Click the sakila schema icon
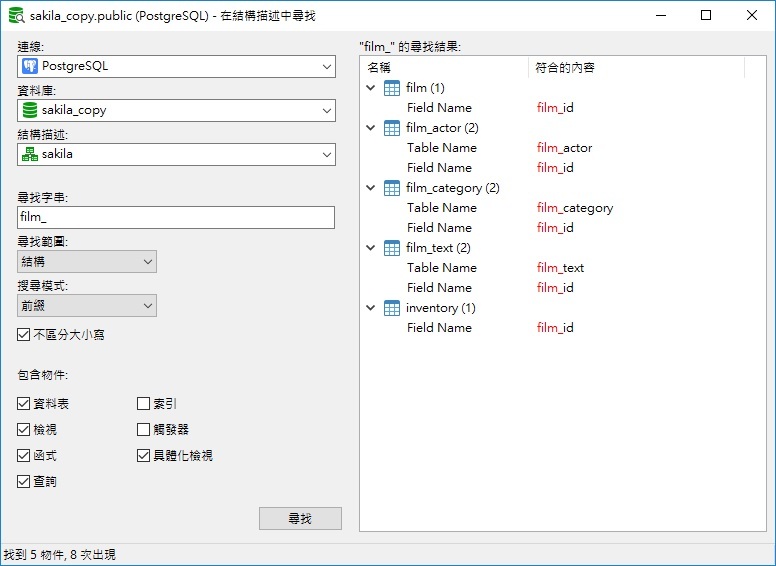Viewport: 776px width, 566px height. pos(30,154)
